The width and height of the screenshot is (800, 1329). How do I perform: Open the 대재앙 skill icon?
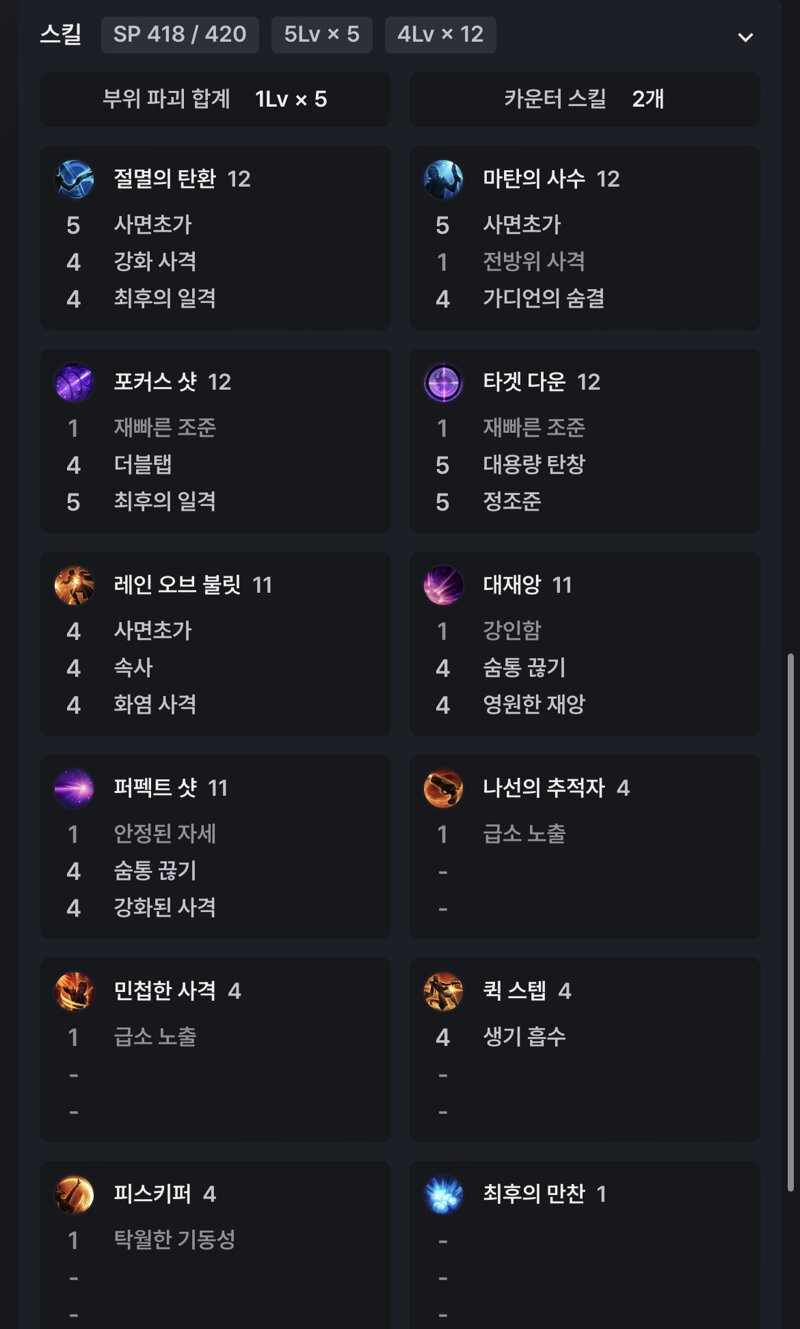pyautogui.click(x=443, y=586)
